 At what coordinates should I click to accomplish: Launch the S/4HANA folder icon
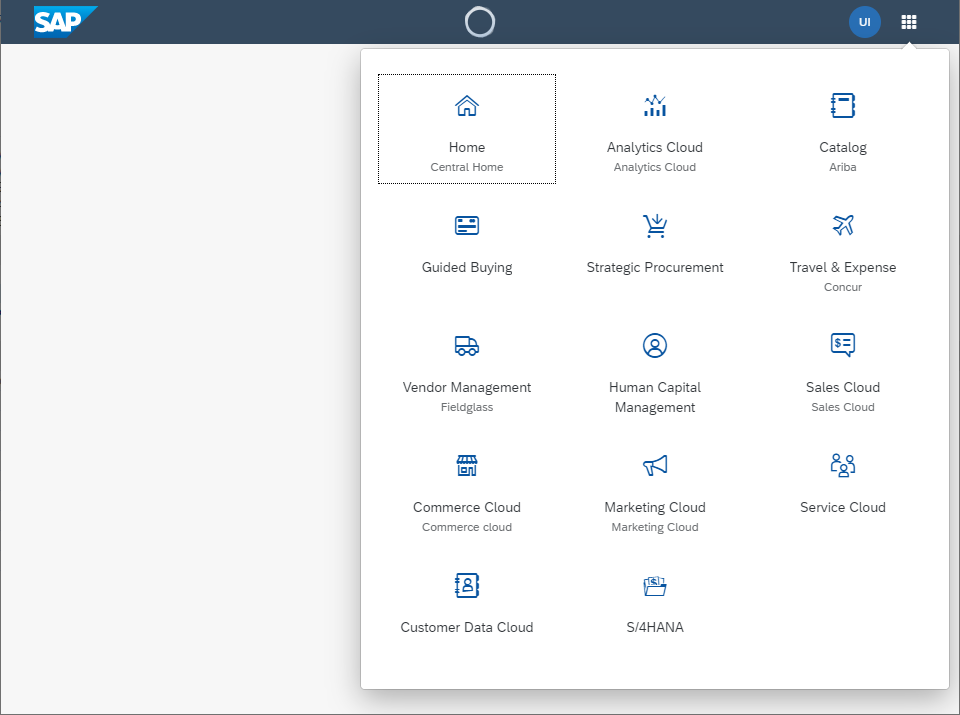[x=655, y=586]
